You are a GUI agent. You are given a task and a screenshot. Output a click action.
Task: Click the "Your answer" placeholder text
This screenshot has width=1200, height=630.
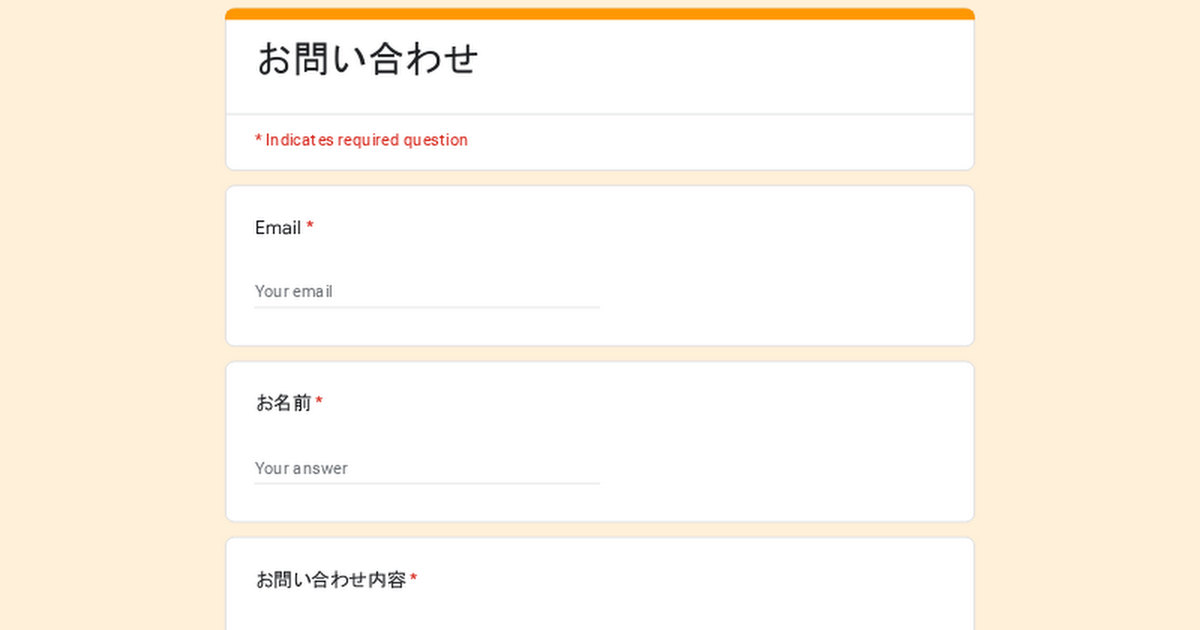click(301, 468)
